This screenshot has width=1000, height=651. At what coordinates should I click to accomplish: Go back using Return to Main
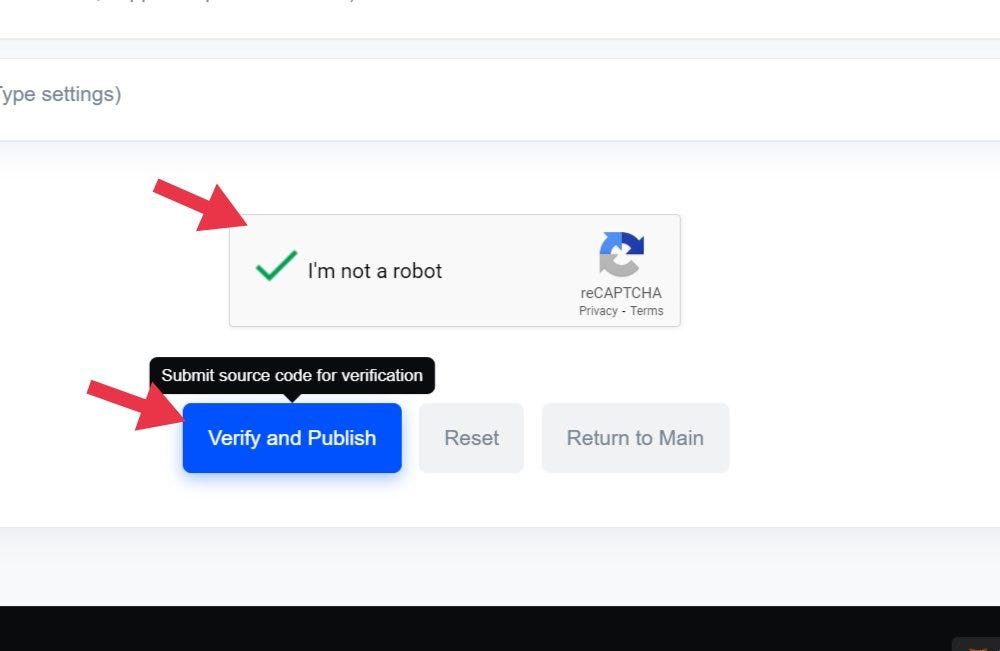(x=635, y=438)
